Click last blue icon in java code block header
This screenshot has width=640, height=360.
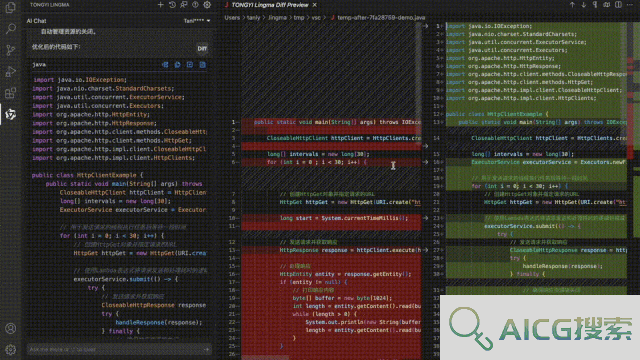pos(202,64)
